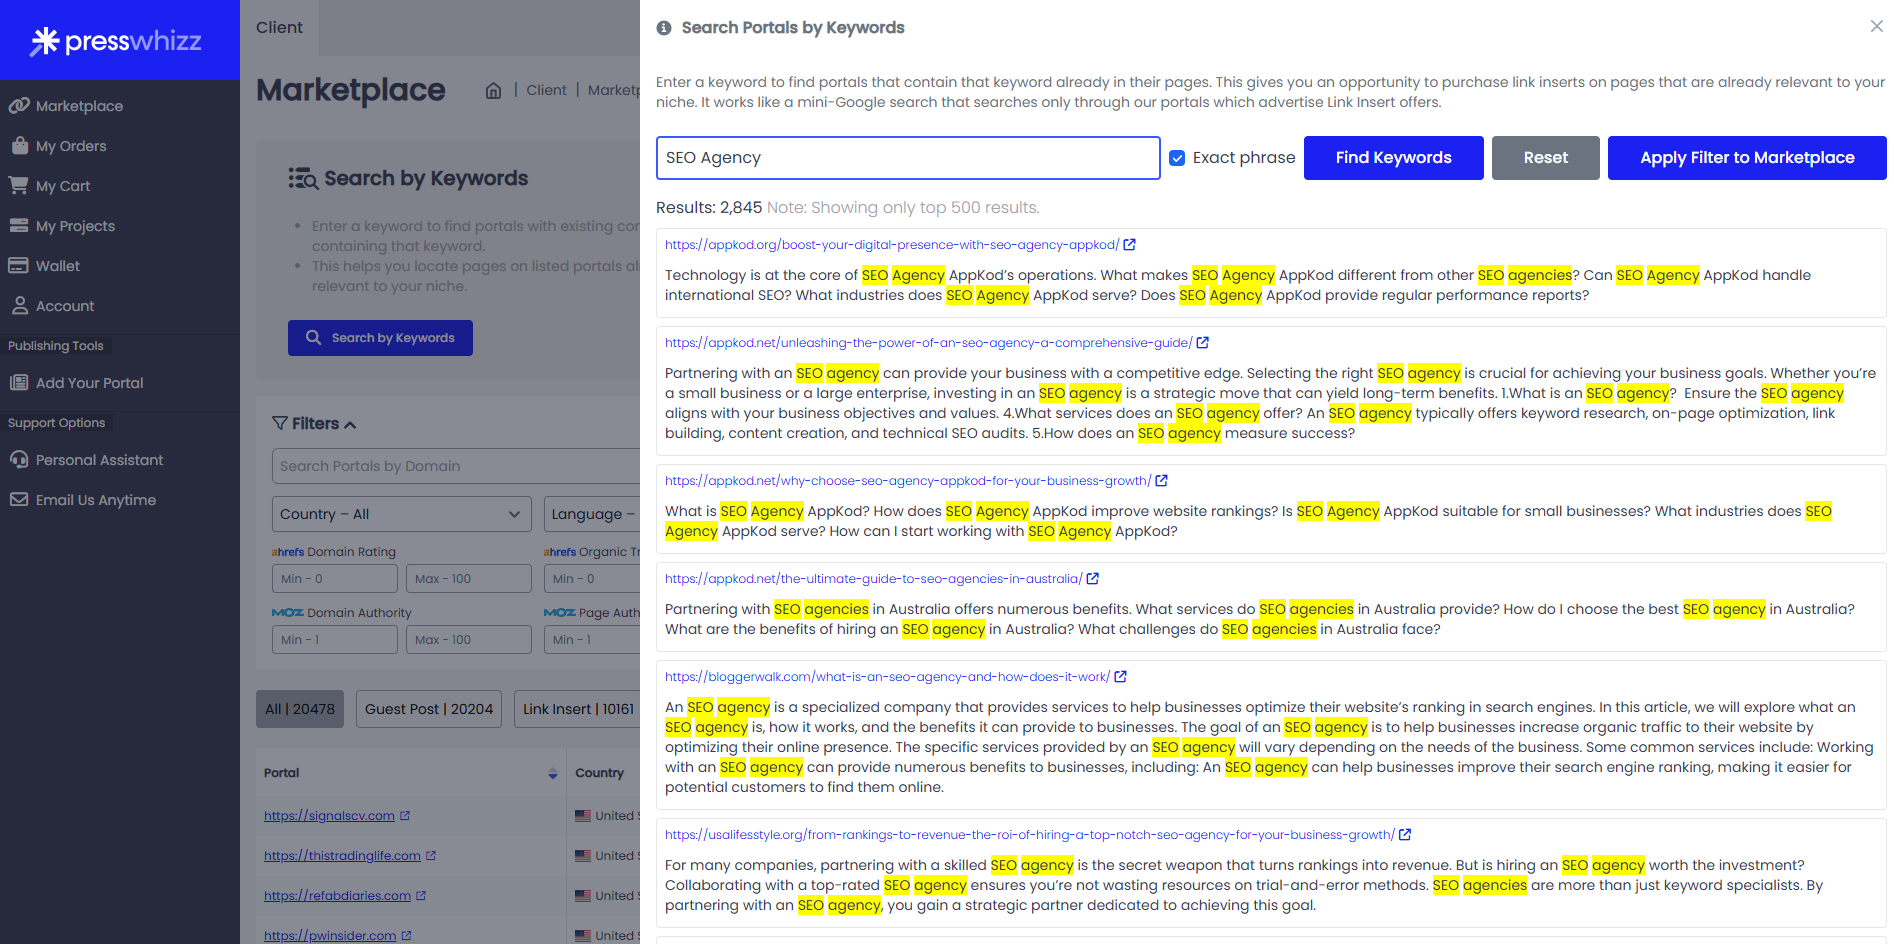Open thistradinglife.com portal link
This screenshot has height=944, width=1894.
coord(342,856)
